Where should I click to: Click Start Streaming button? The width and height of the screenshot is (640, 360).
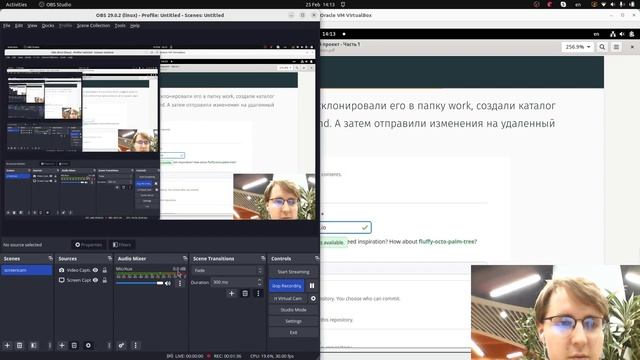[x=293, y=272]
